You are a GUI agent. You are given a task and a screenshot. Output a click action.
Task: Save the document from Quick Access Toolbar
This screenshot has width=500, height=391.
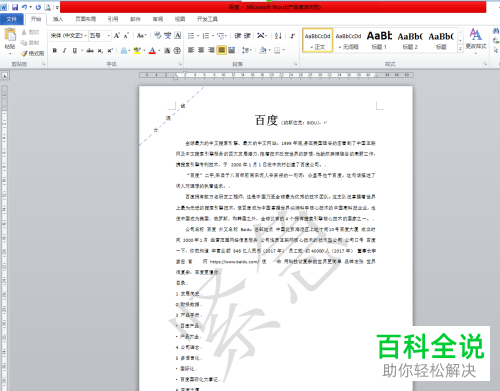point(15,7)
